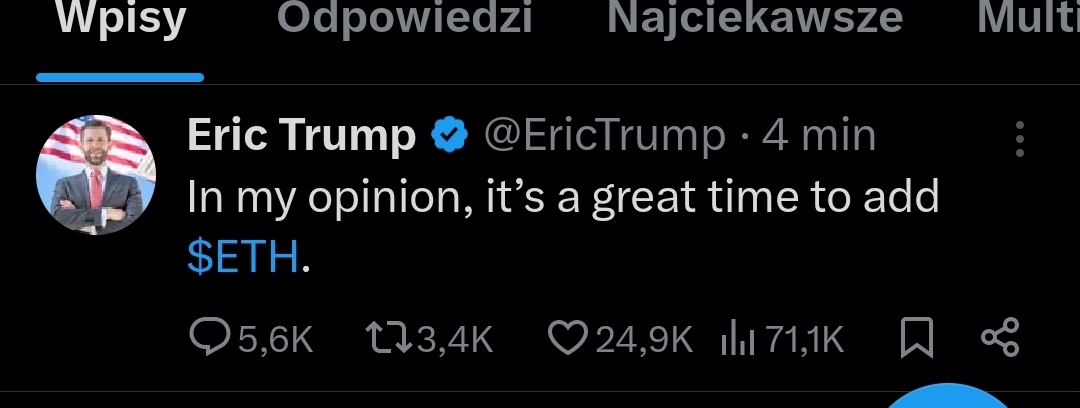Click the blue verified badge
1080x408 pixels.
pyautogui.click(x=450, y=135)
